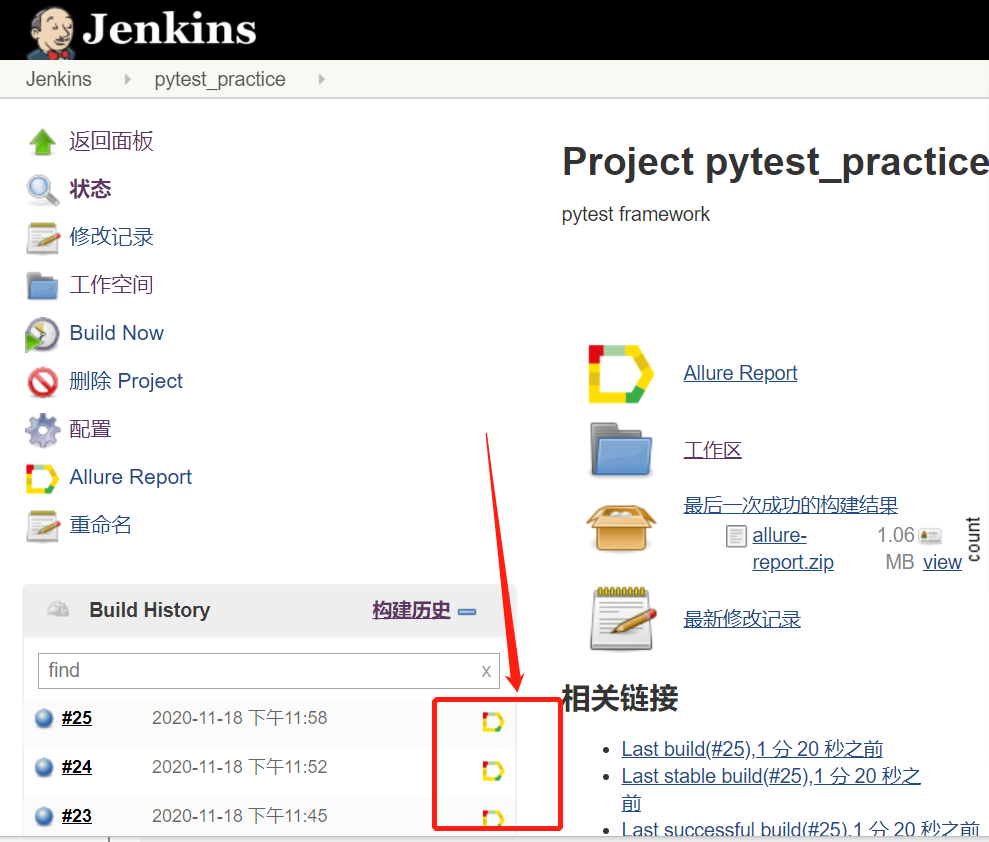
Task: Click the notepad 修改记录 icon in sidebar
Action: [x=42, y=238]
